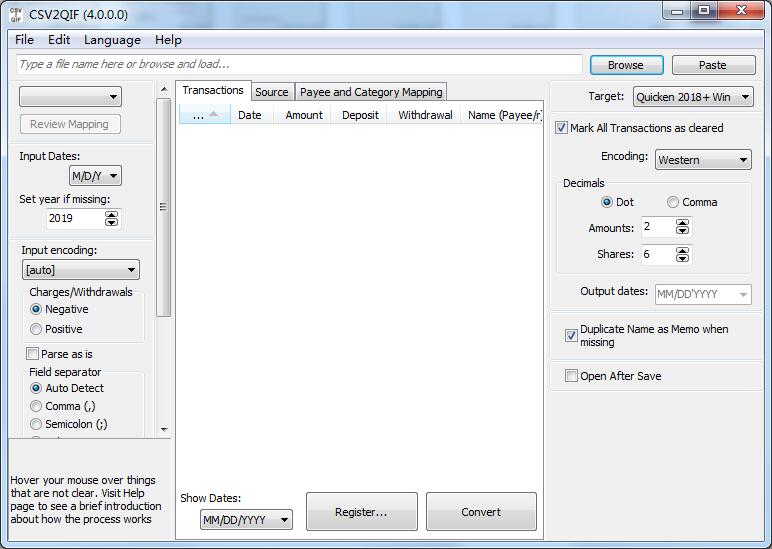The image size is (772, 549).
Task: Open the Encoding Western dropdown
Action: [x=703, y=160]
